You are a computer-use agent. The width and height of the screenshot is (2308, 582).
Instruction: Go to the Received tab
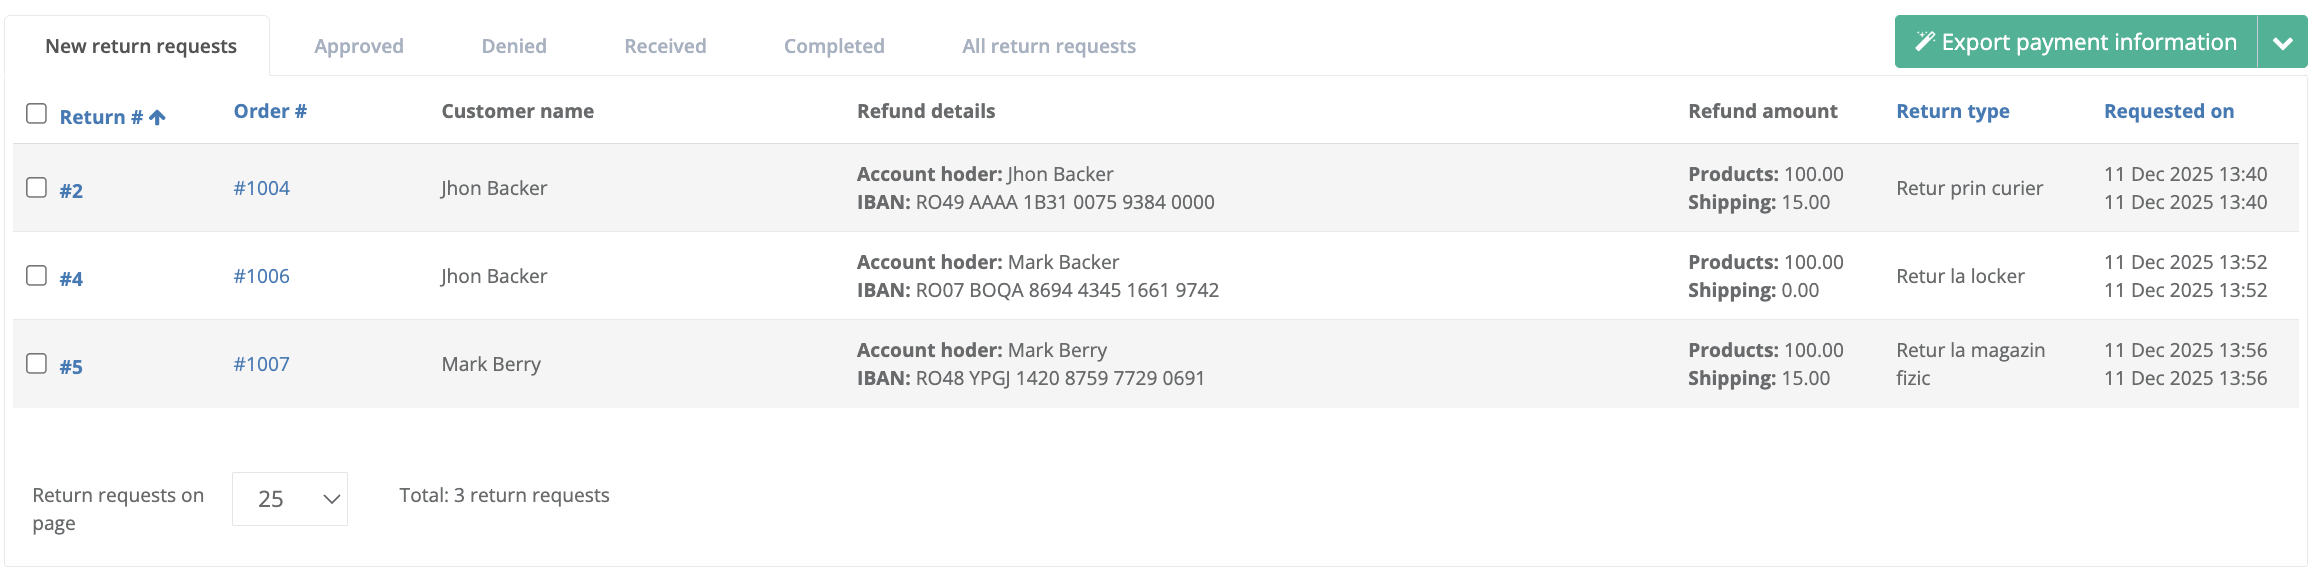pos(665,46)
